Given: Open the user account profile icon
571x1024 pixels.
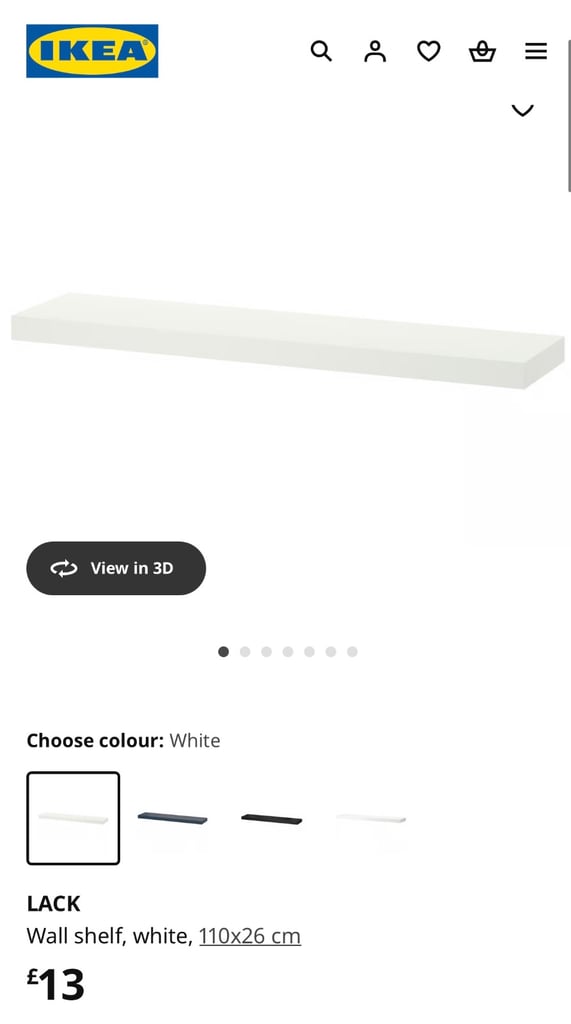Looking at the screenshot, I should point(375,51).
